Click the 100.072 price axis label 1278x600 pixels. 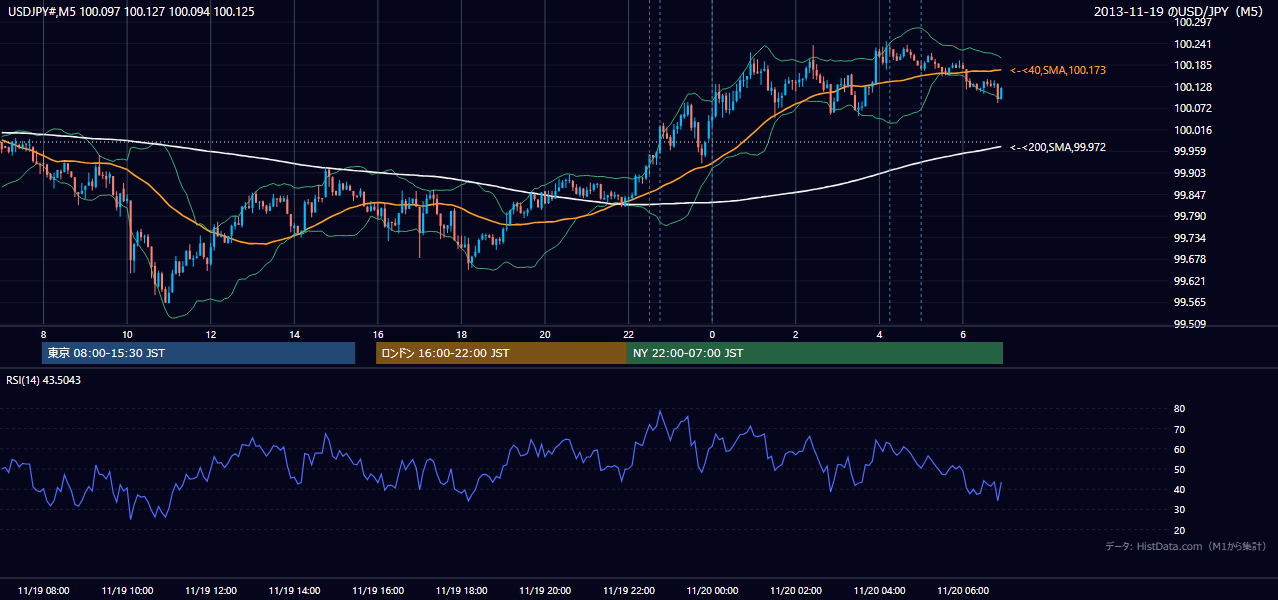point(1192,108)
